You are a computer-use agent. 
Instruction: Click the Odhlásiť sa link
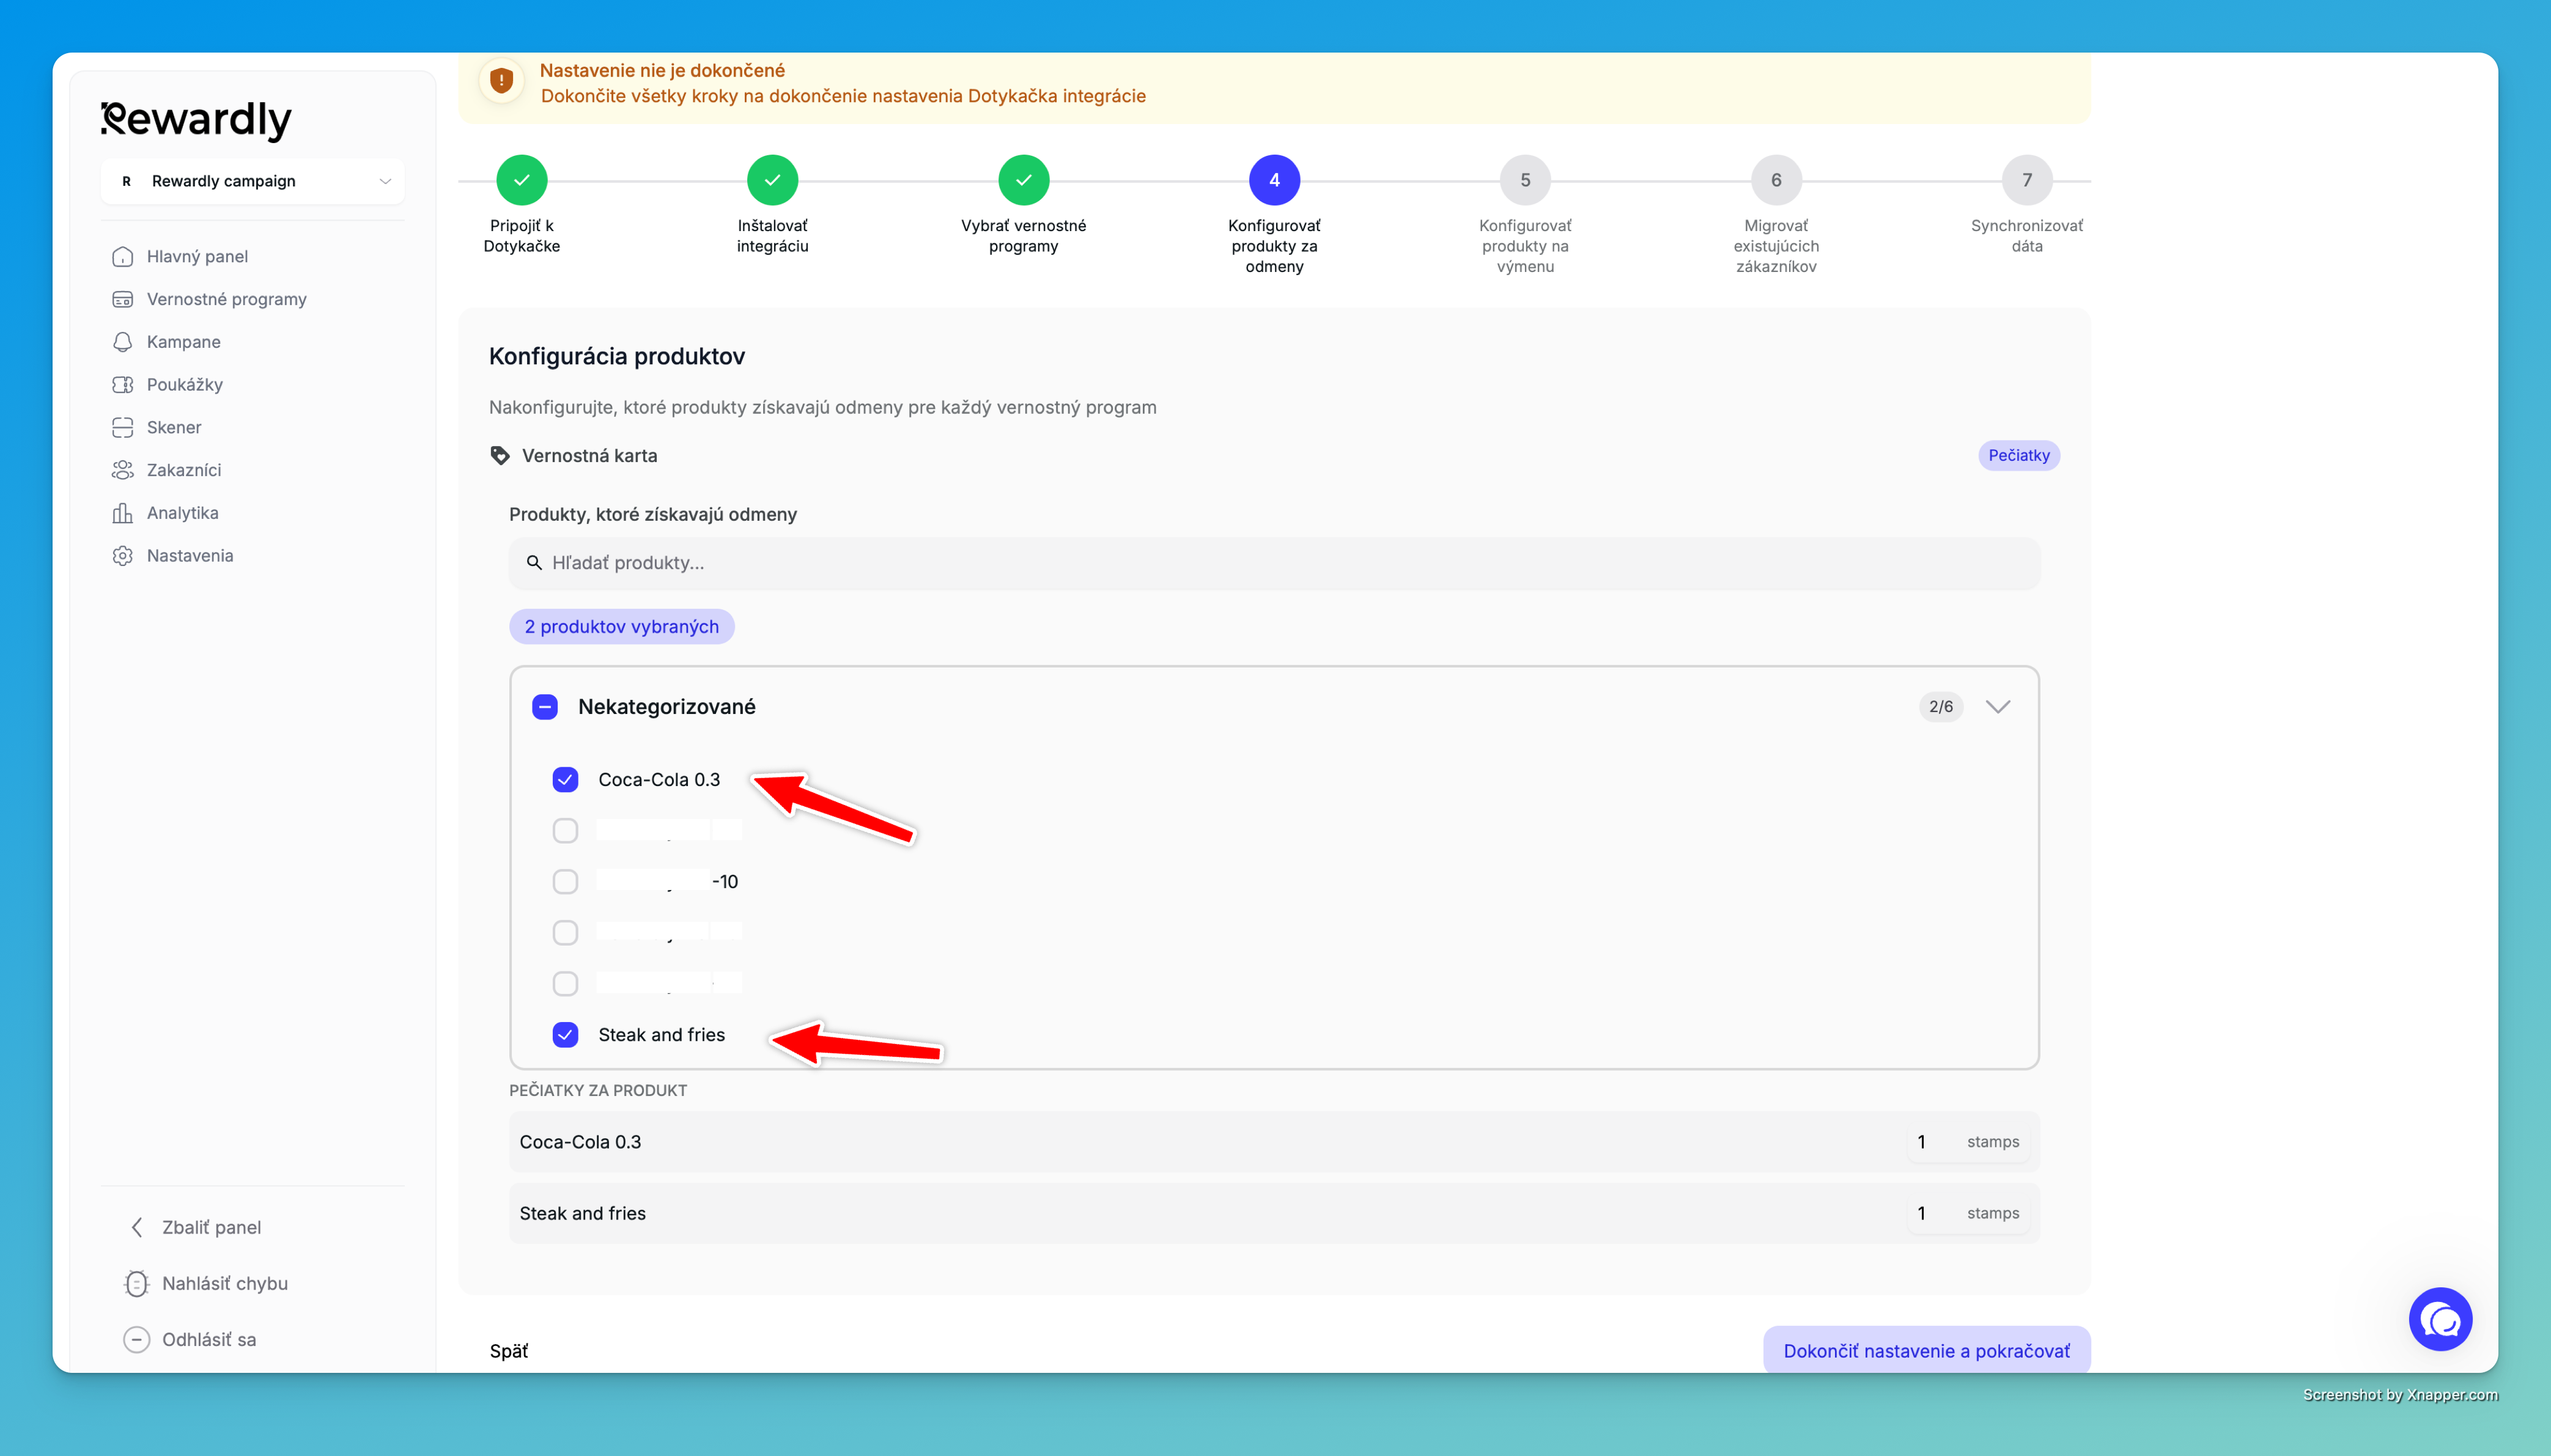click(209, 1340)
